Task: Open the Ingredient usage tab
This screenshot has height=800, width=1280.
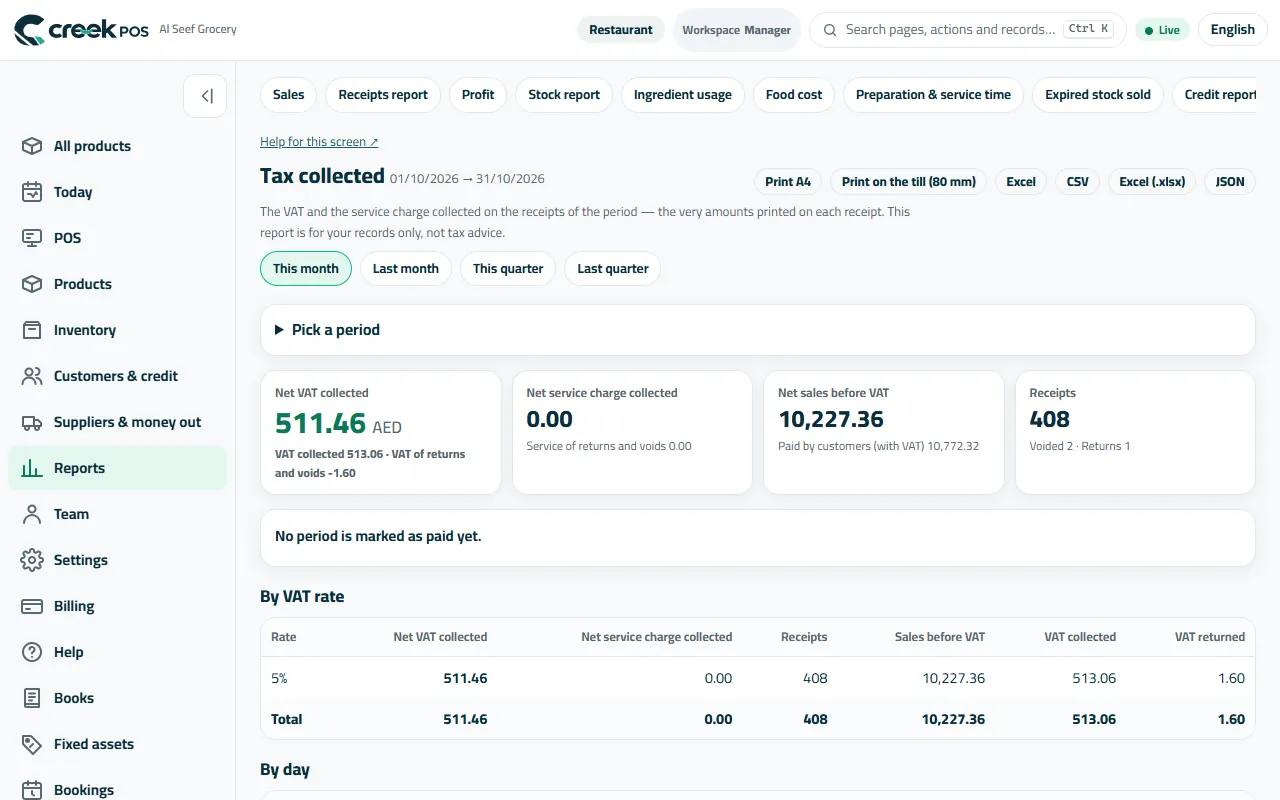Action: tap(683, 95)
